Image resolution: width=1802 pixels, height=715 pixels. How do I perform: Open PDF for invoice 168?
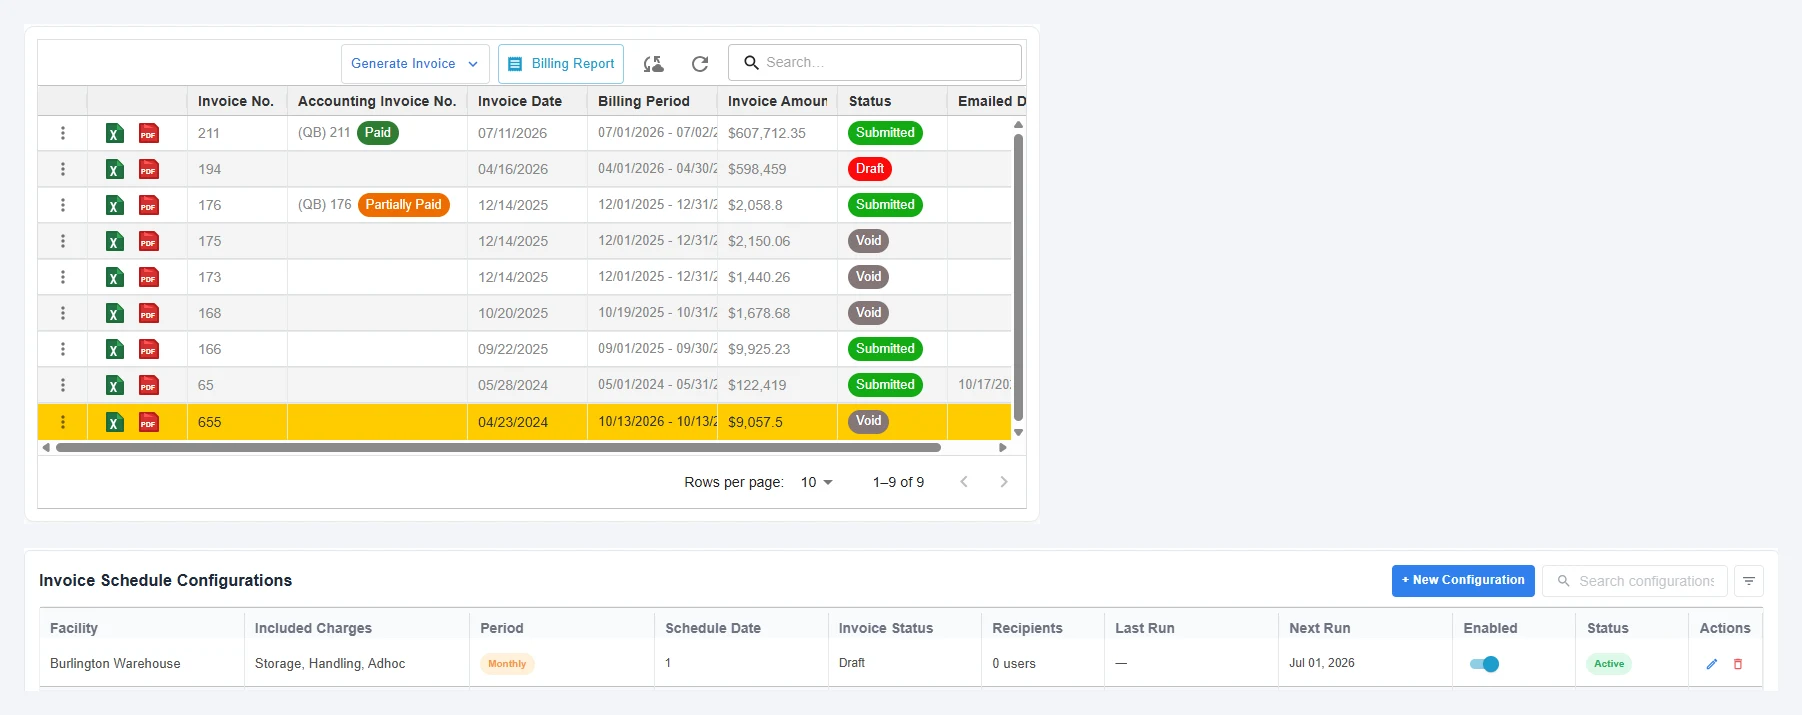pyautogui.click(x=149, y=313)
